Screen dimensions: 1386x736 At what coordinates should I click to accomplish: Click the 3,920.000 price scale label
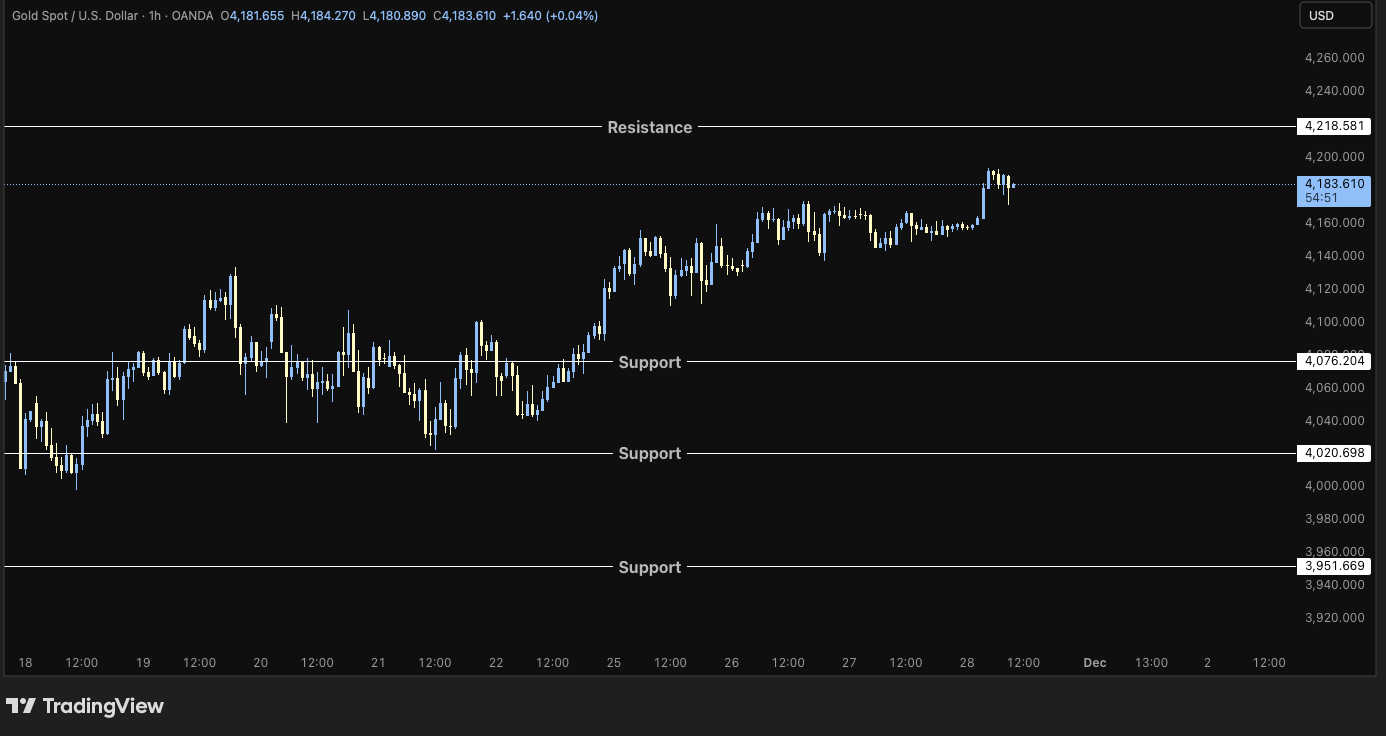click(x=1334, y=617)
